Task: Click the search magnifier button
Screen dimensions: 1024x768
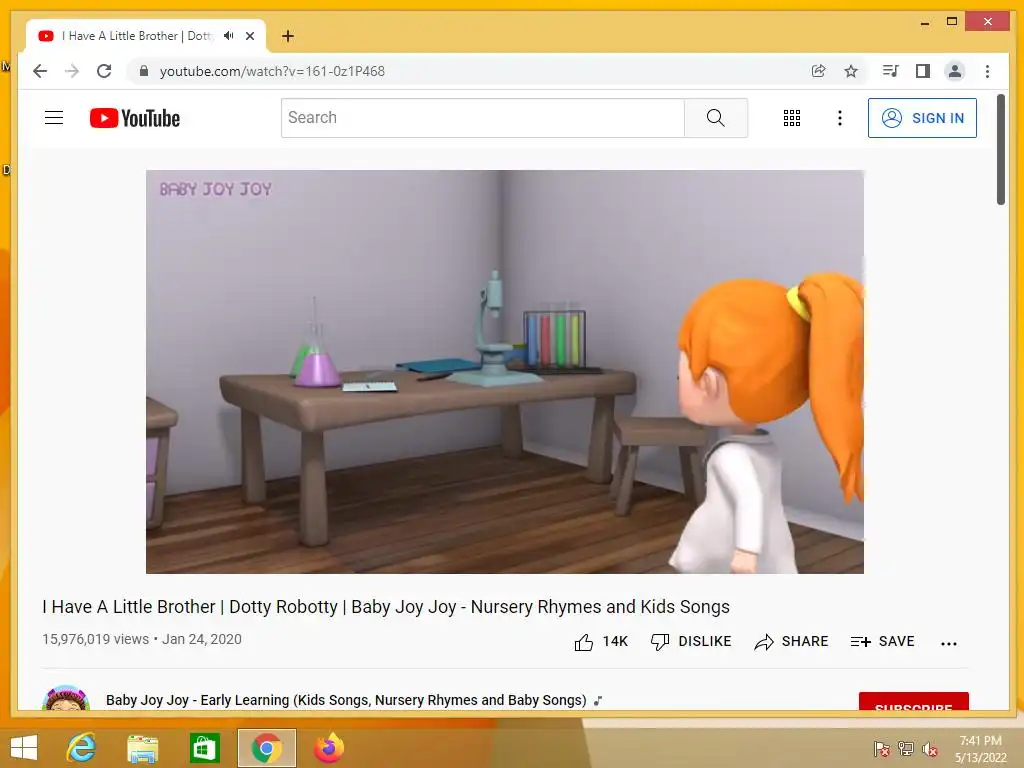Action: [716, 118]
